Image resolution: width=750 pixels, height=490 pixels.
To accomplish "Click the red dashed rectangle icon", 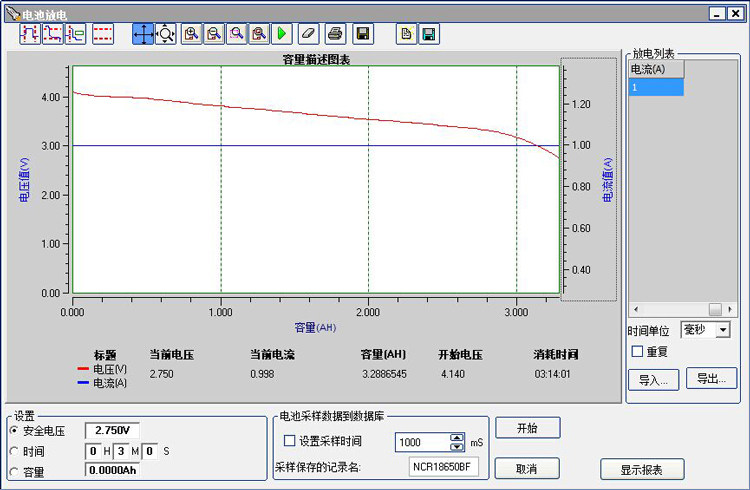I will pos(102,33).
